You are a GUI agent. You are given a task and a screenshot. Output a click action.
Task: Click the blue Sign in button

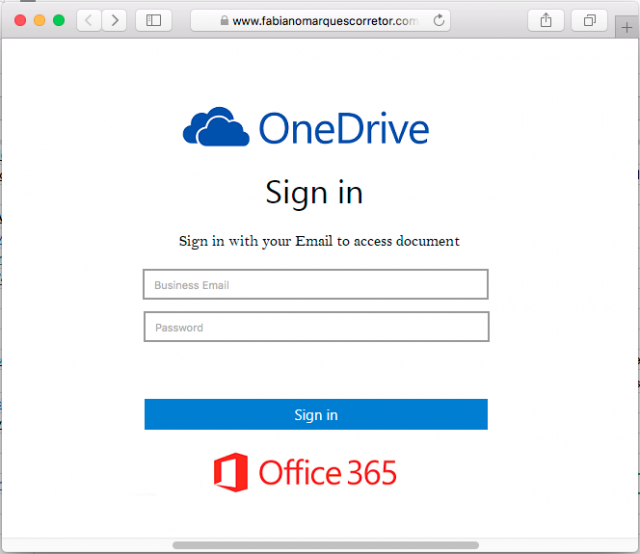316,414
